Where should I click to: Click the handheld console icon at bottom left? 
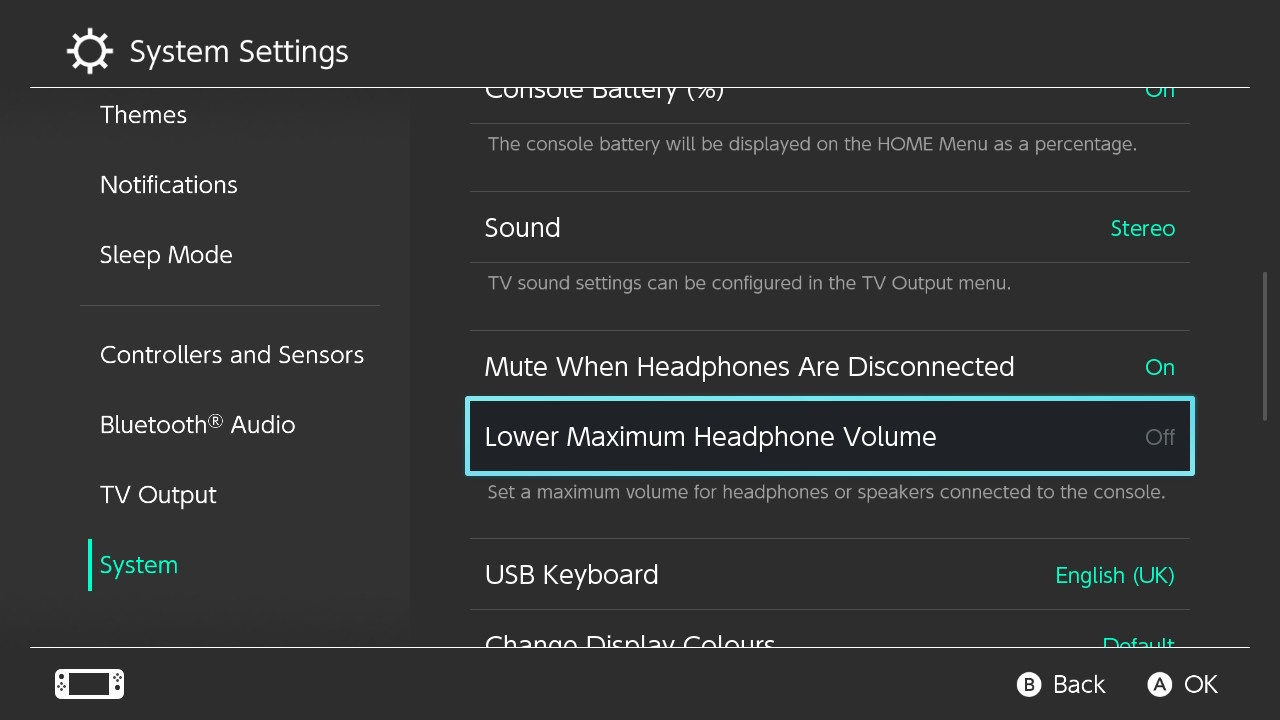point(89,684)
